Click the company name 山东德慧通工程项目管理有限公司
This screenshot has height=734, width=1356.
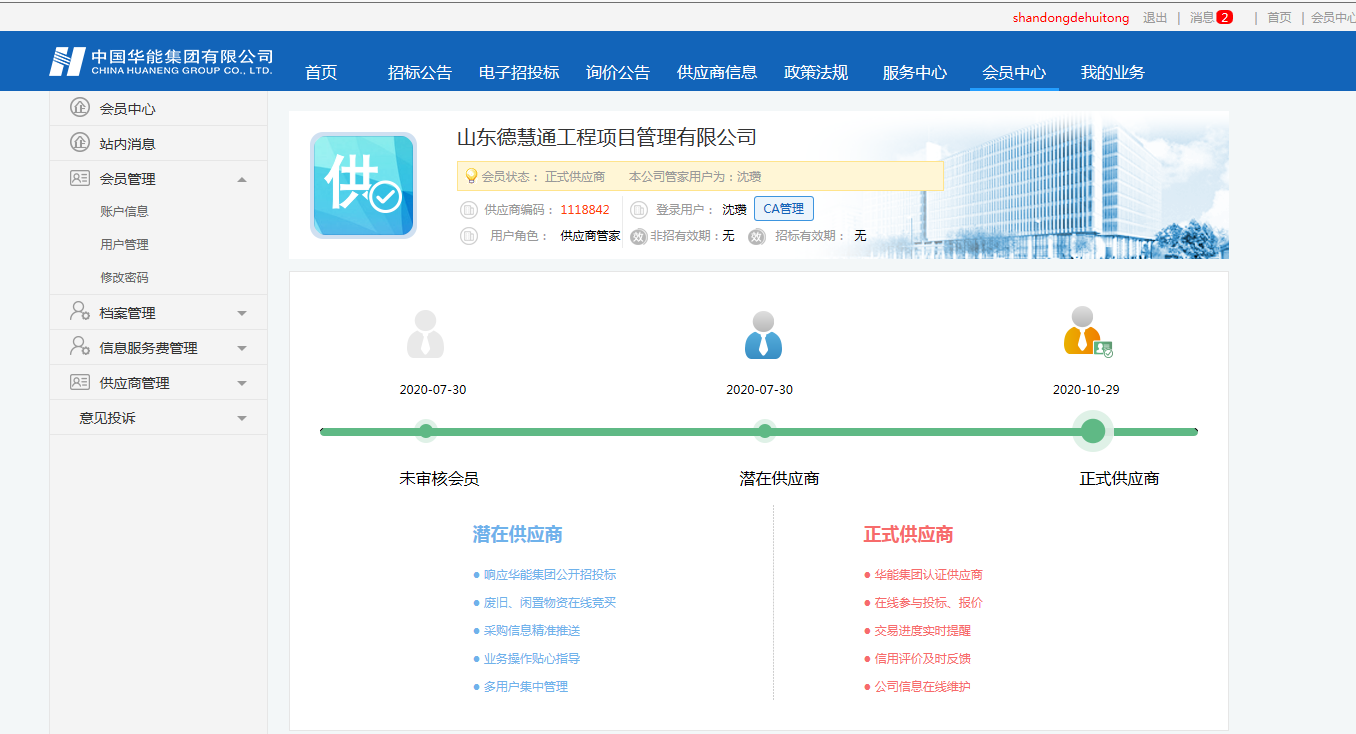(607, 137)
